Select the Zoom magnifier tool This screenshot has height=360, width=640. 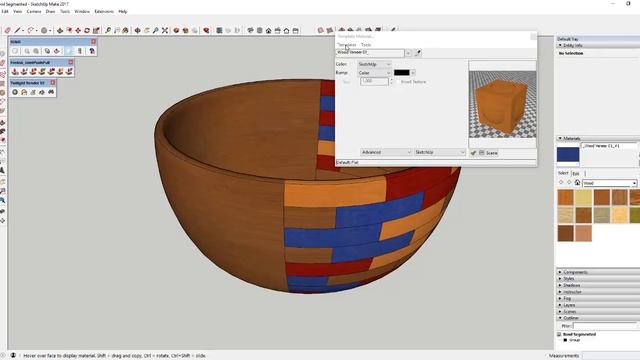156,30
